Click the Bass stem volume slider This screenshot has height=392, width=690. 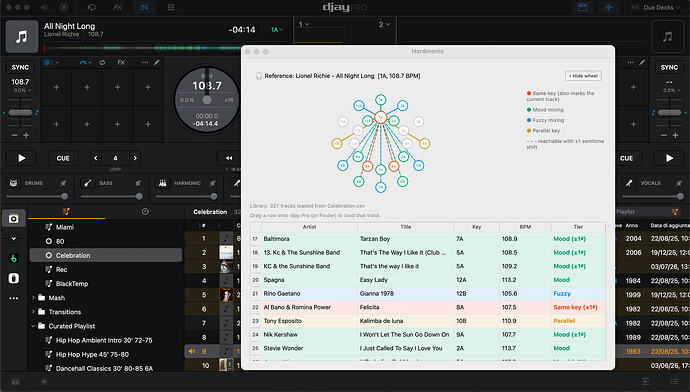(x=112, y=196)
